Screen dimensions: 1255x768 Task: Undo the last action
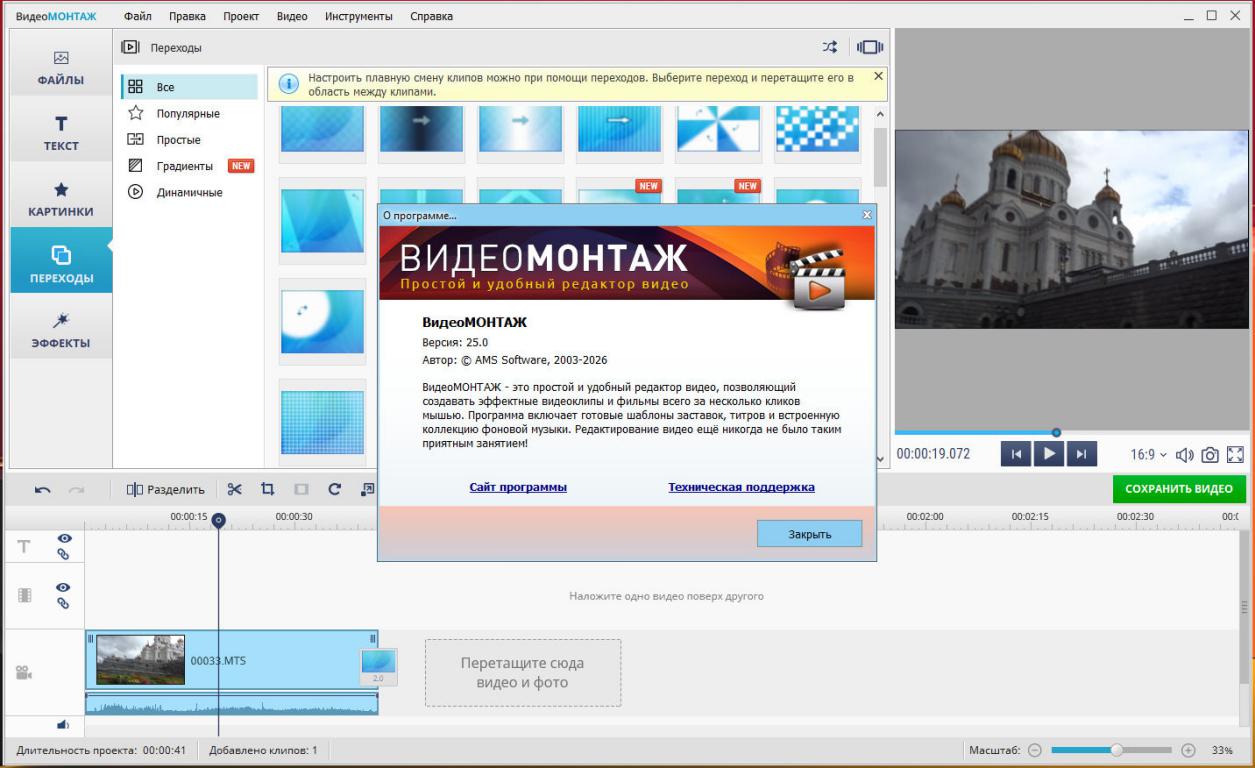click(43, 490)
